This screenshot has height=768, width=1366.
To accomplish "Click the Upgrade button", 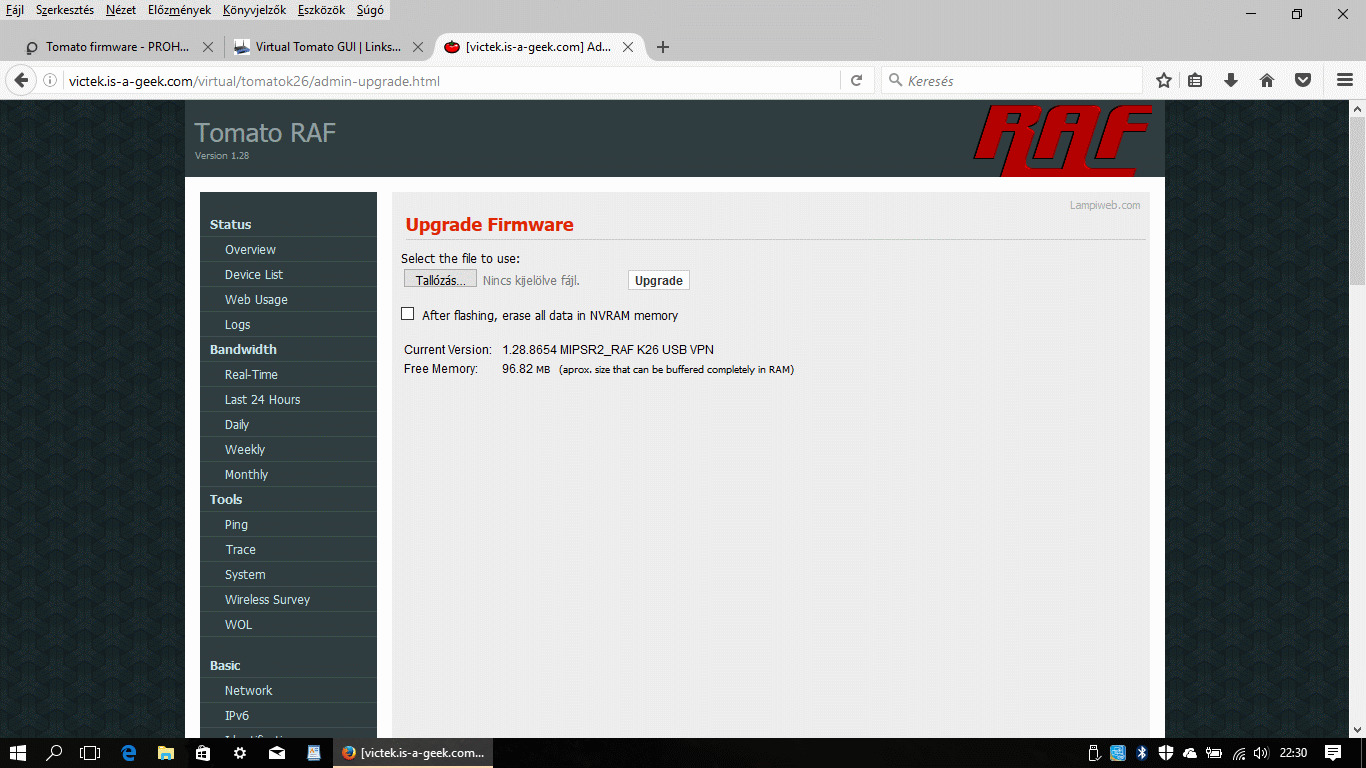I will [659, 281].
